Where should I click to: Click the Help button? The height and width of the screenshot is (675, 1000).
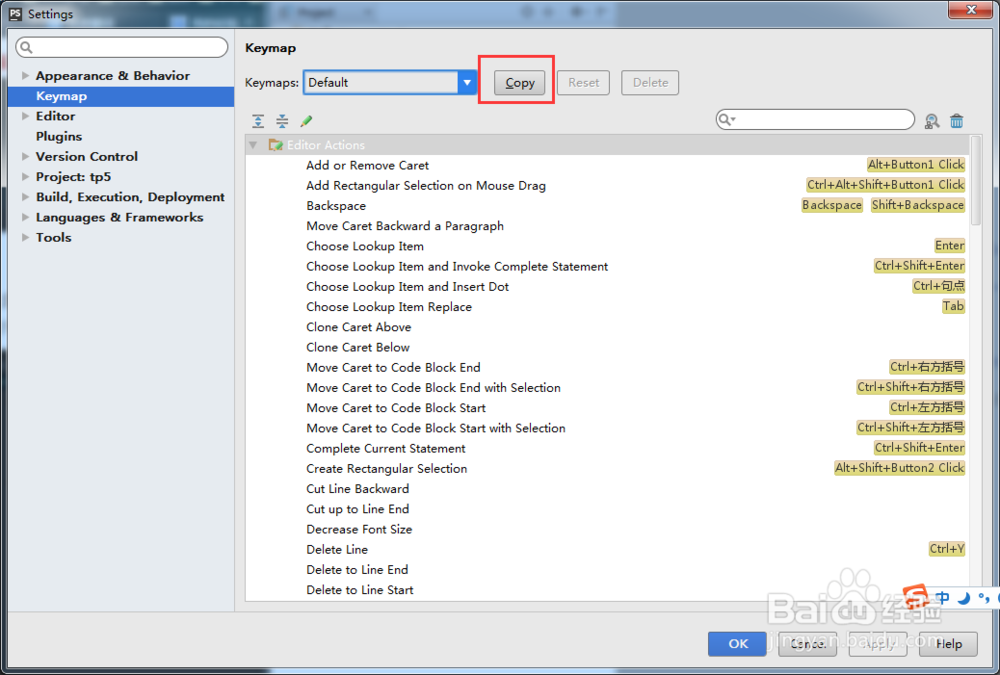(948, 644)
